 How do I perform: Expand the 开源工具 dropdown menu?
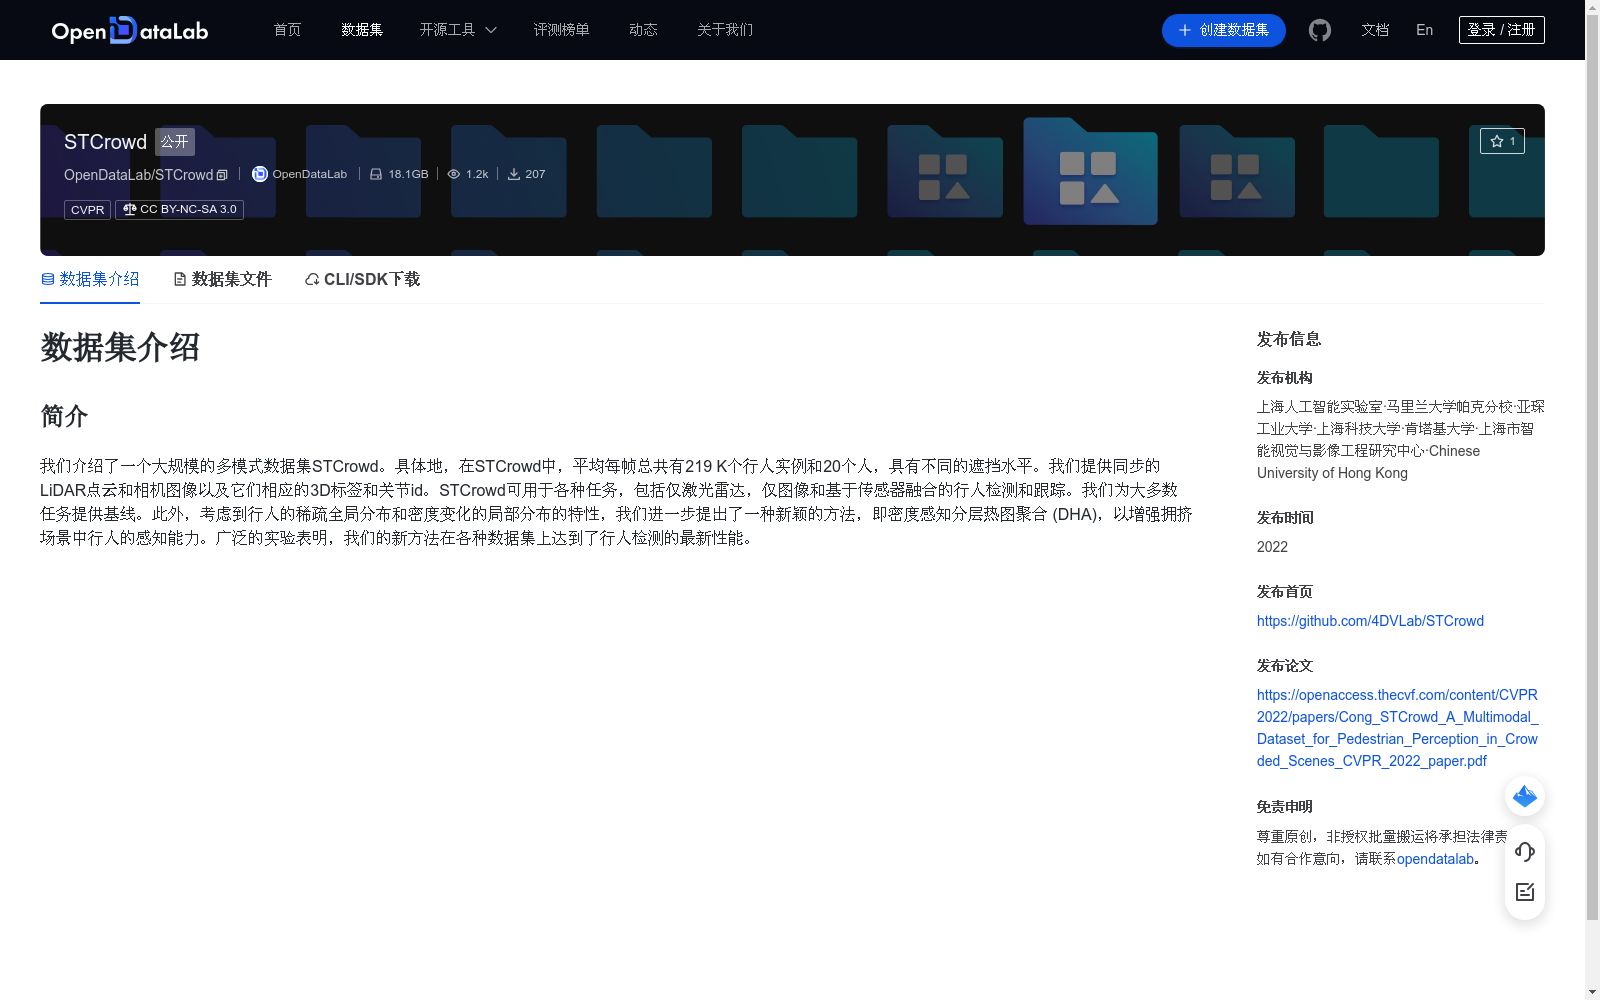click(x=458, y=30)
